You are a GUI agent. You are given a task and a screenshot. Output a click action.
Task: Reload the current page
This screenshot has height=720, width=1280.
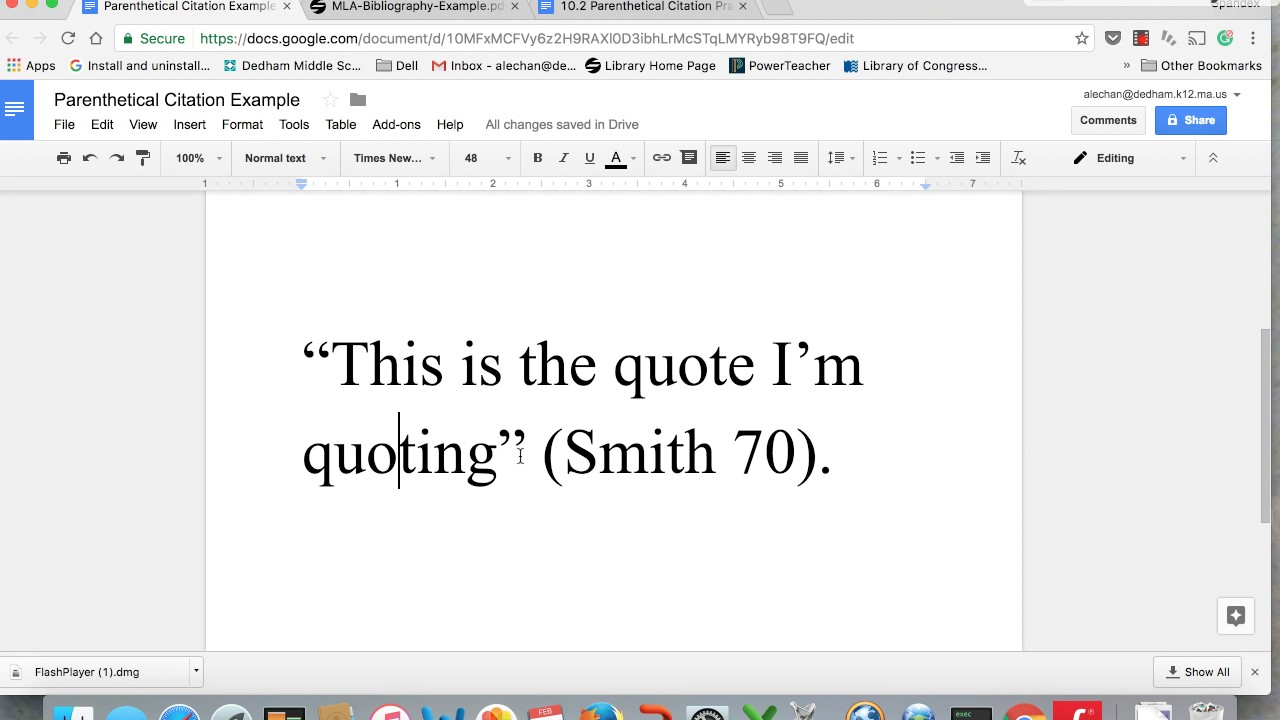[x=68, y=38]
